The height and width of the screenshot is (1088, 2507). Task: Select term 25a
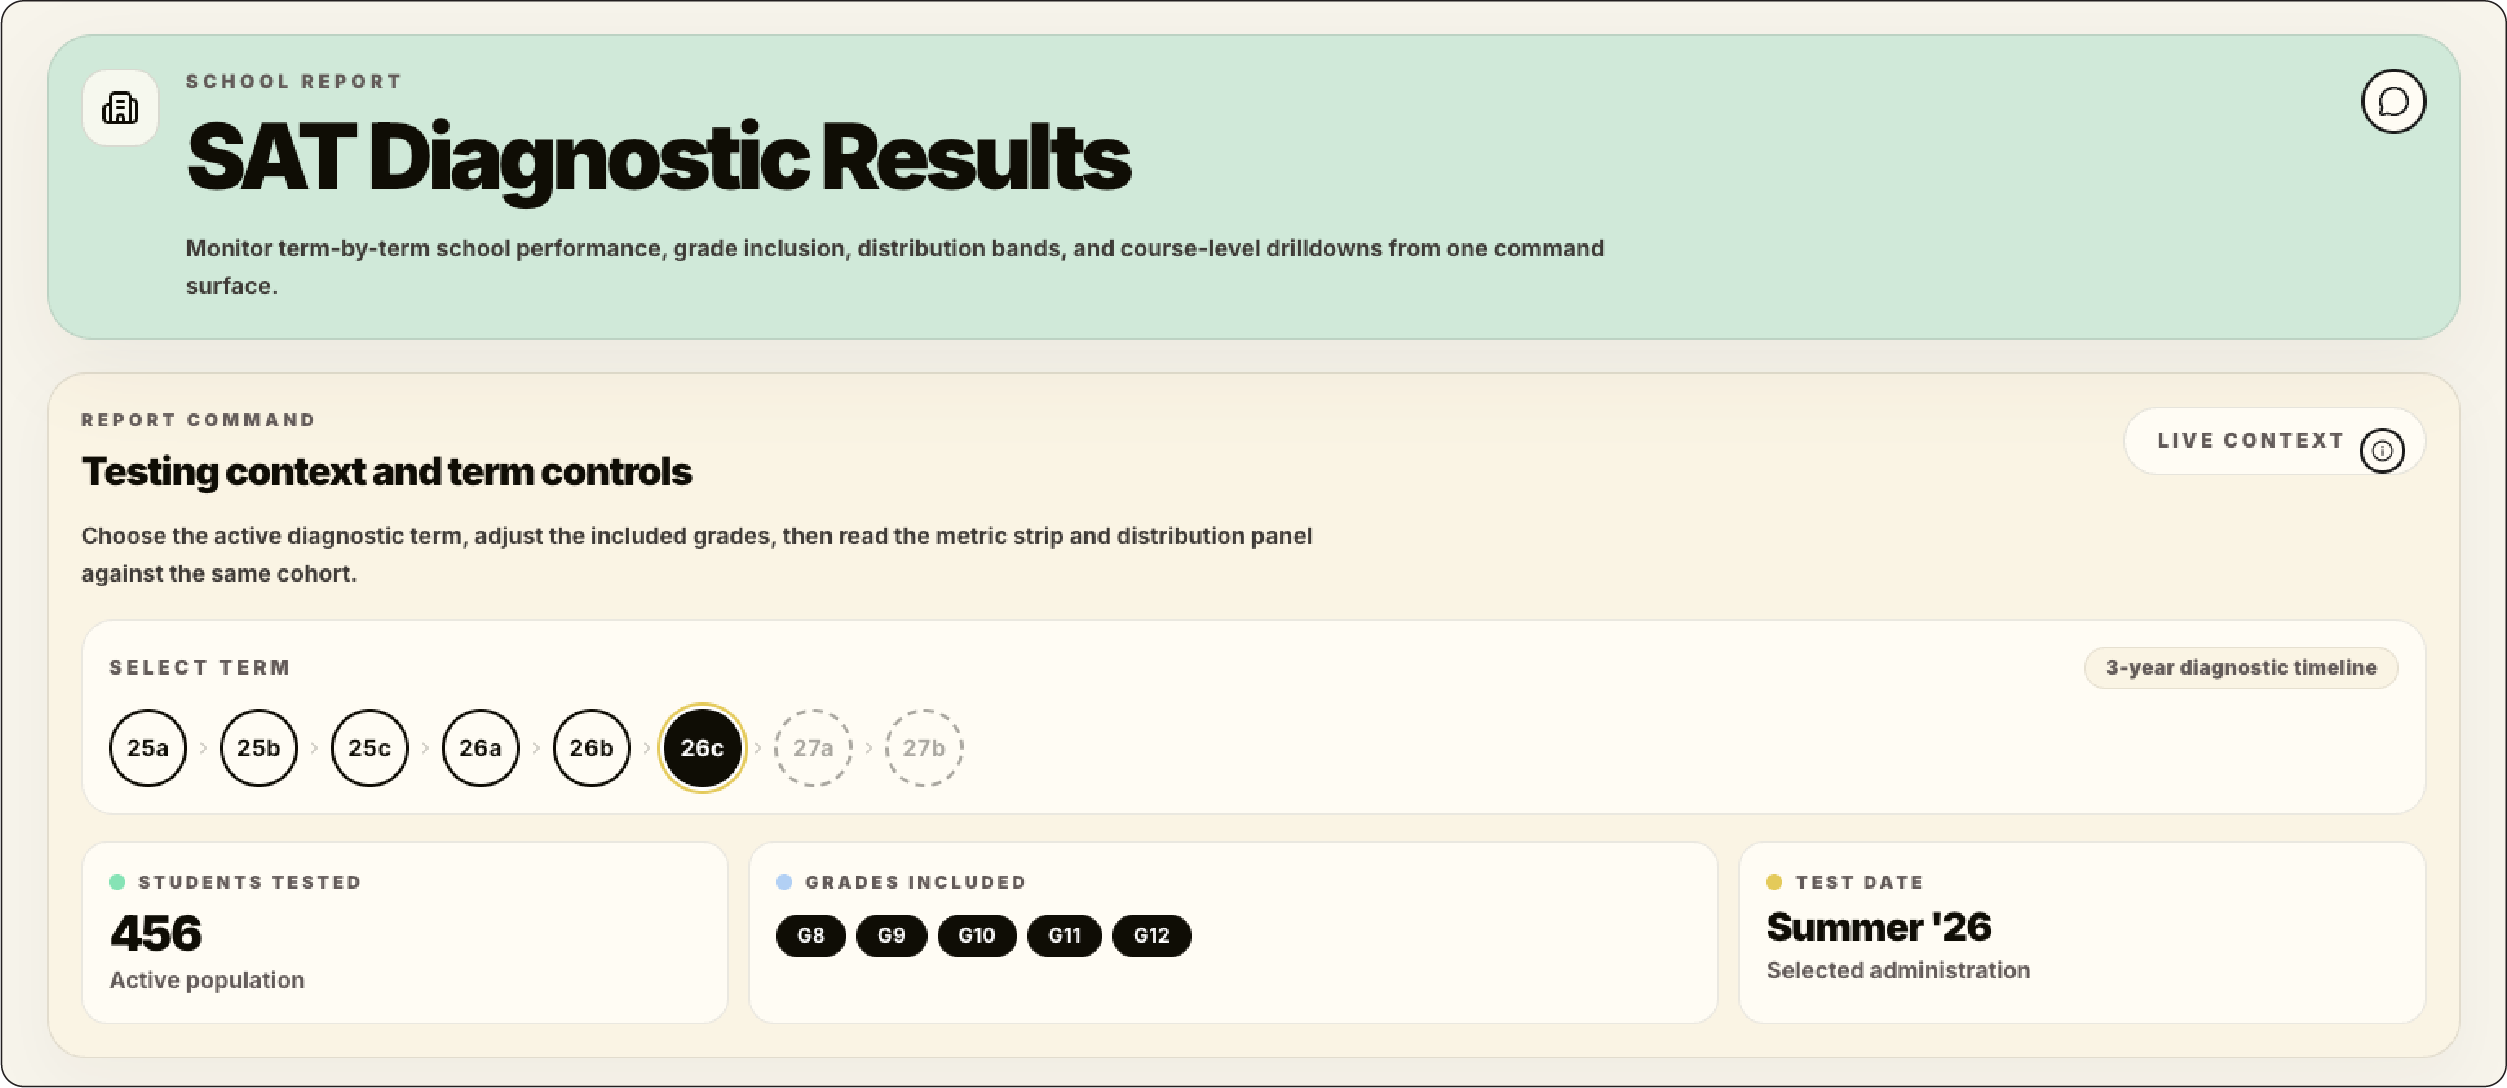tap(148, 748)
